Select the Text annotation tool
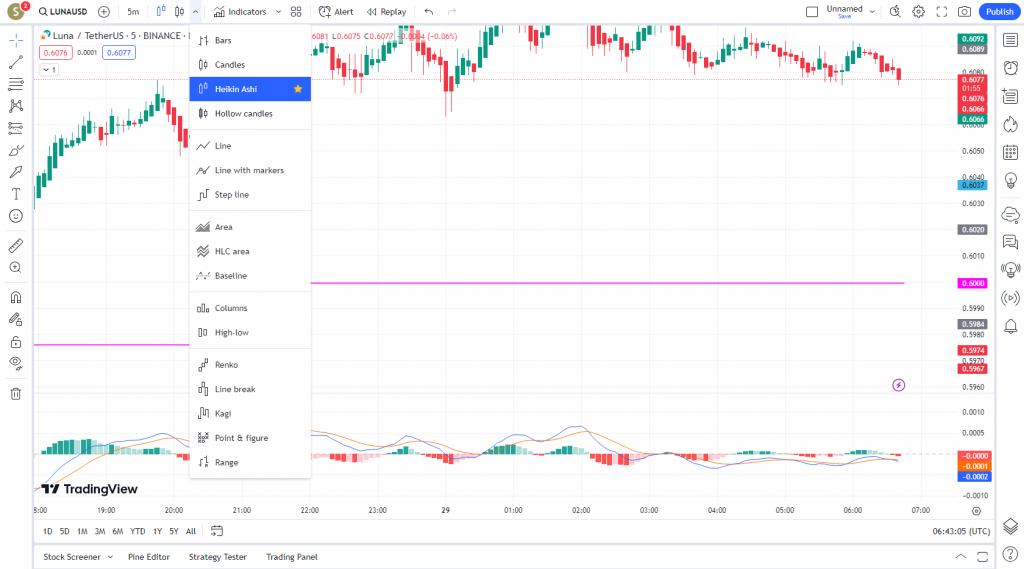The image size is (1024, 569). (16, 194)
